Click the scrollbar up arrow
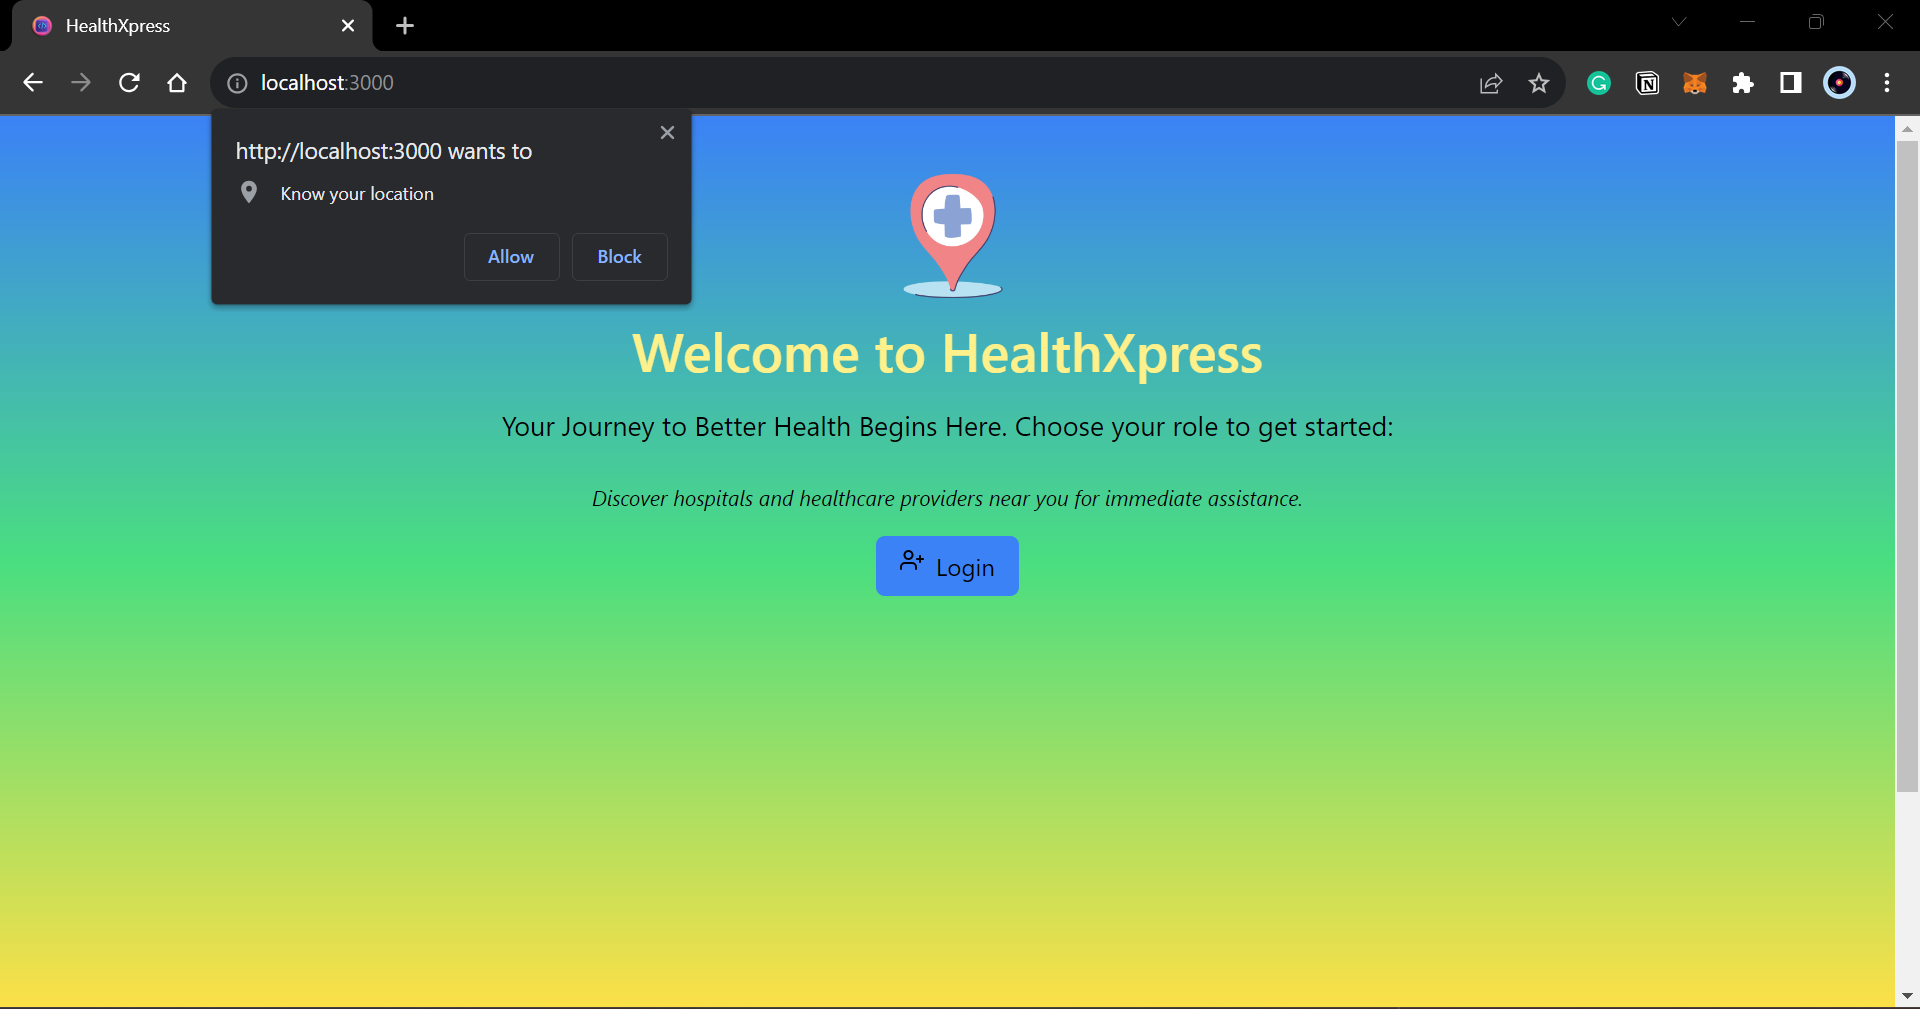1920x1009 pixels. point(1907,128)
